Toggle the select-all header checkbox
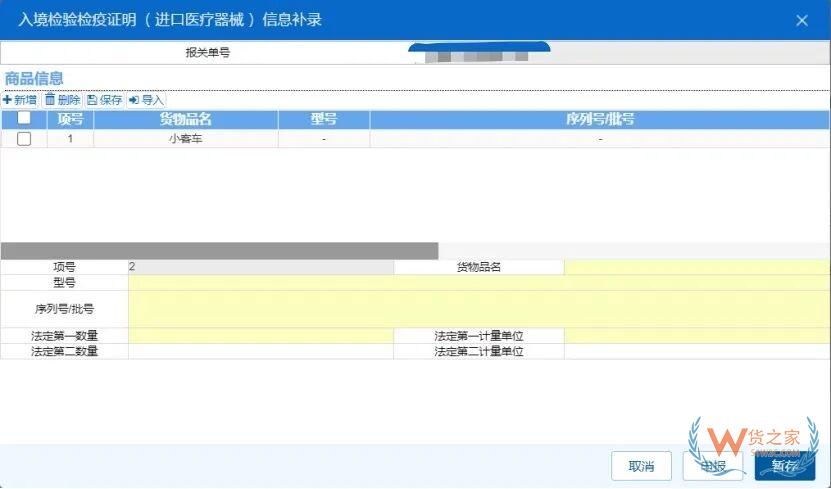Image resolution: width=831 pixels, height=489 pixels. (24, 118)
